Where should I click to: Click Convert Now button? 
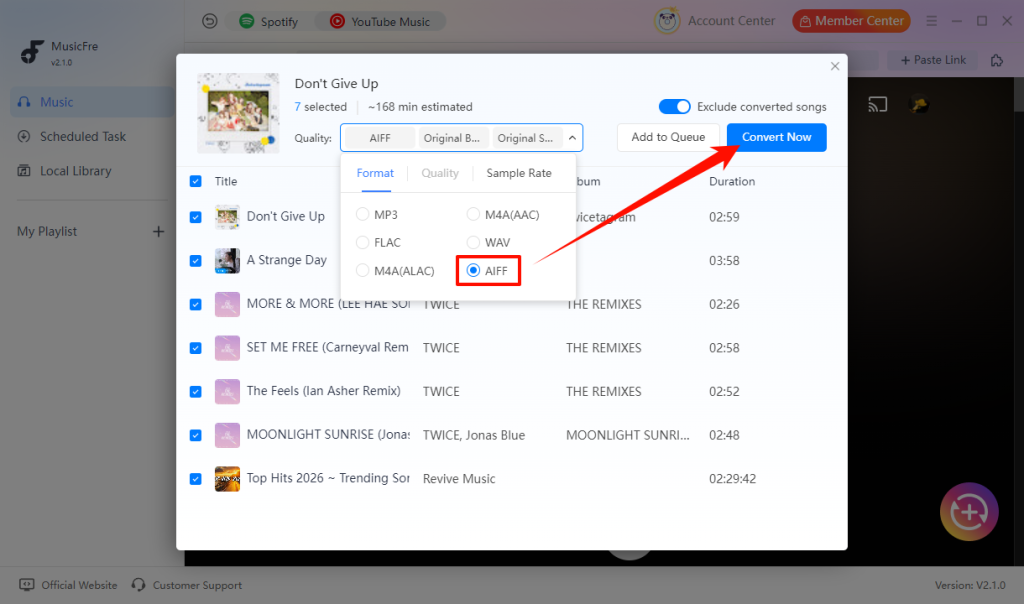tap(776, 137)
